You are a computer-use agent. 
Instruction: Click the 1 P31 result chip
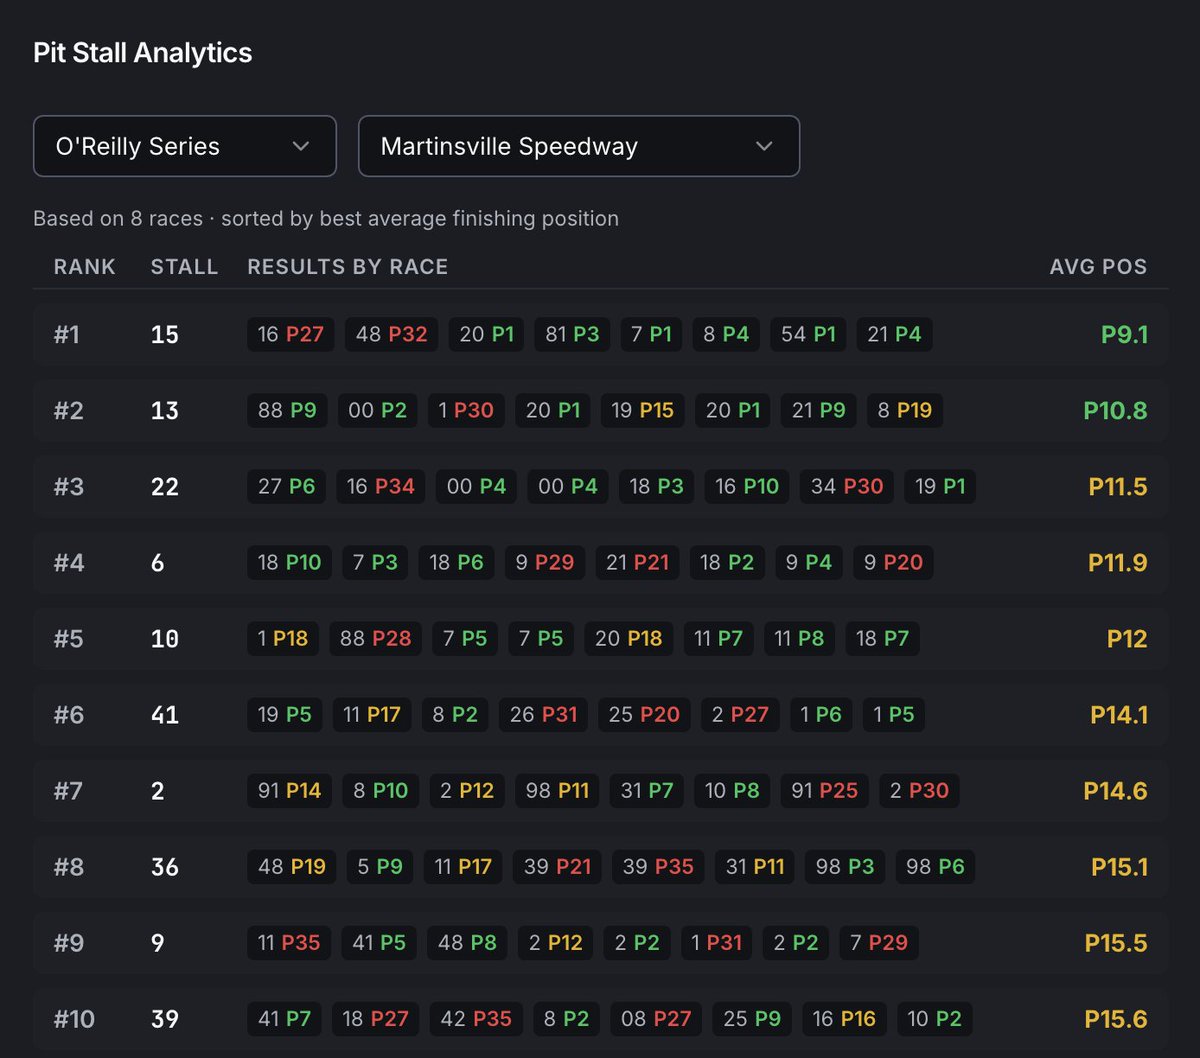[718, 942]
